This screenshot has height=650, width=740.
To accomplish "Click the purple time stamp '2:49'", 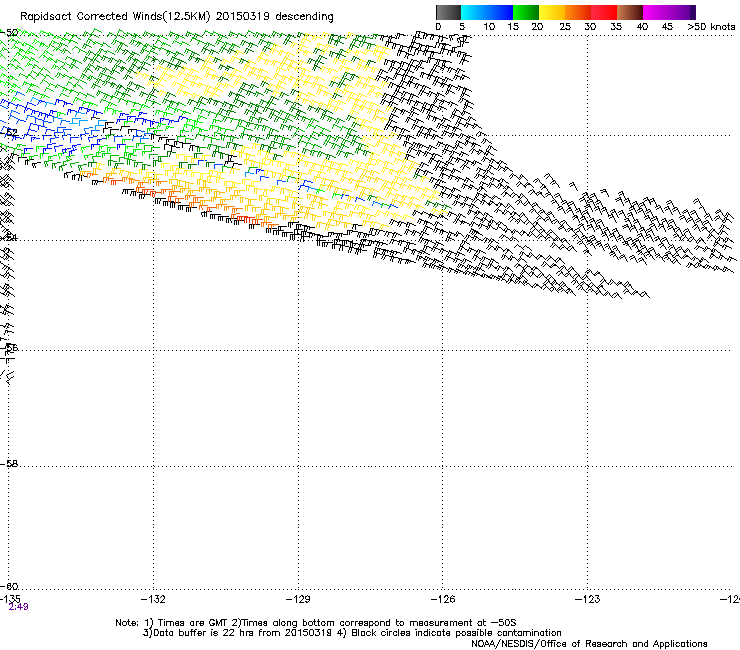I will pos(18,607).
